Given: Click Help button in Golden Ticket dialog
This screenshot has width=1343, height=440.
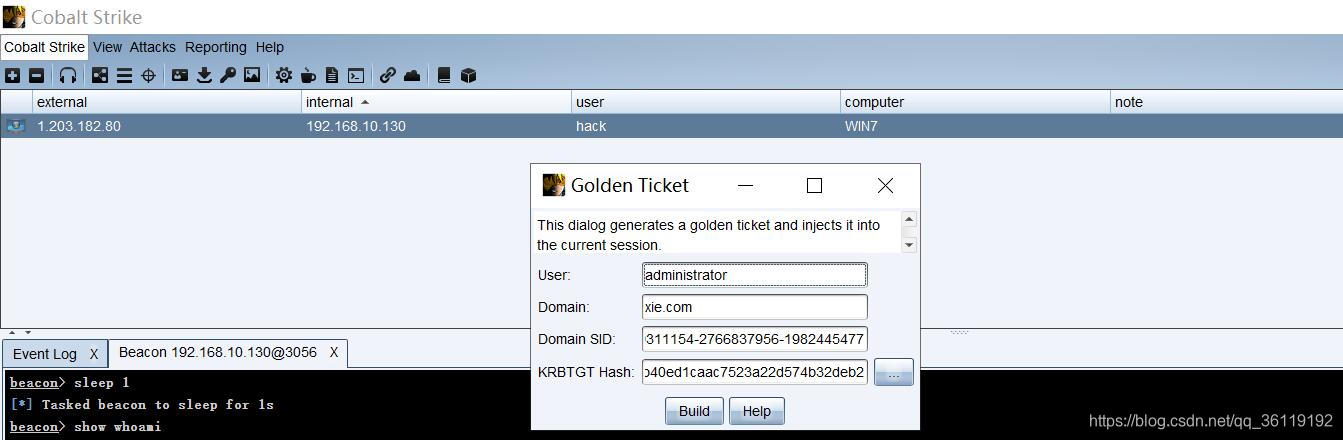Looking at the screenshot, I should click(757, 411).
